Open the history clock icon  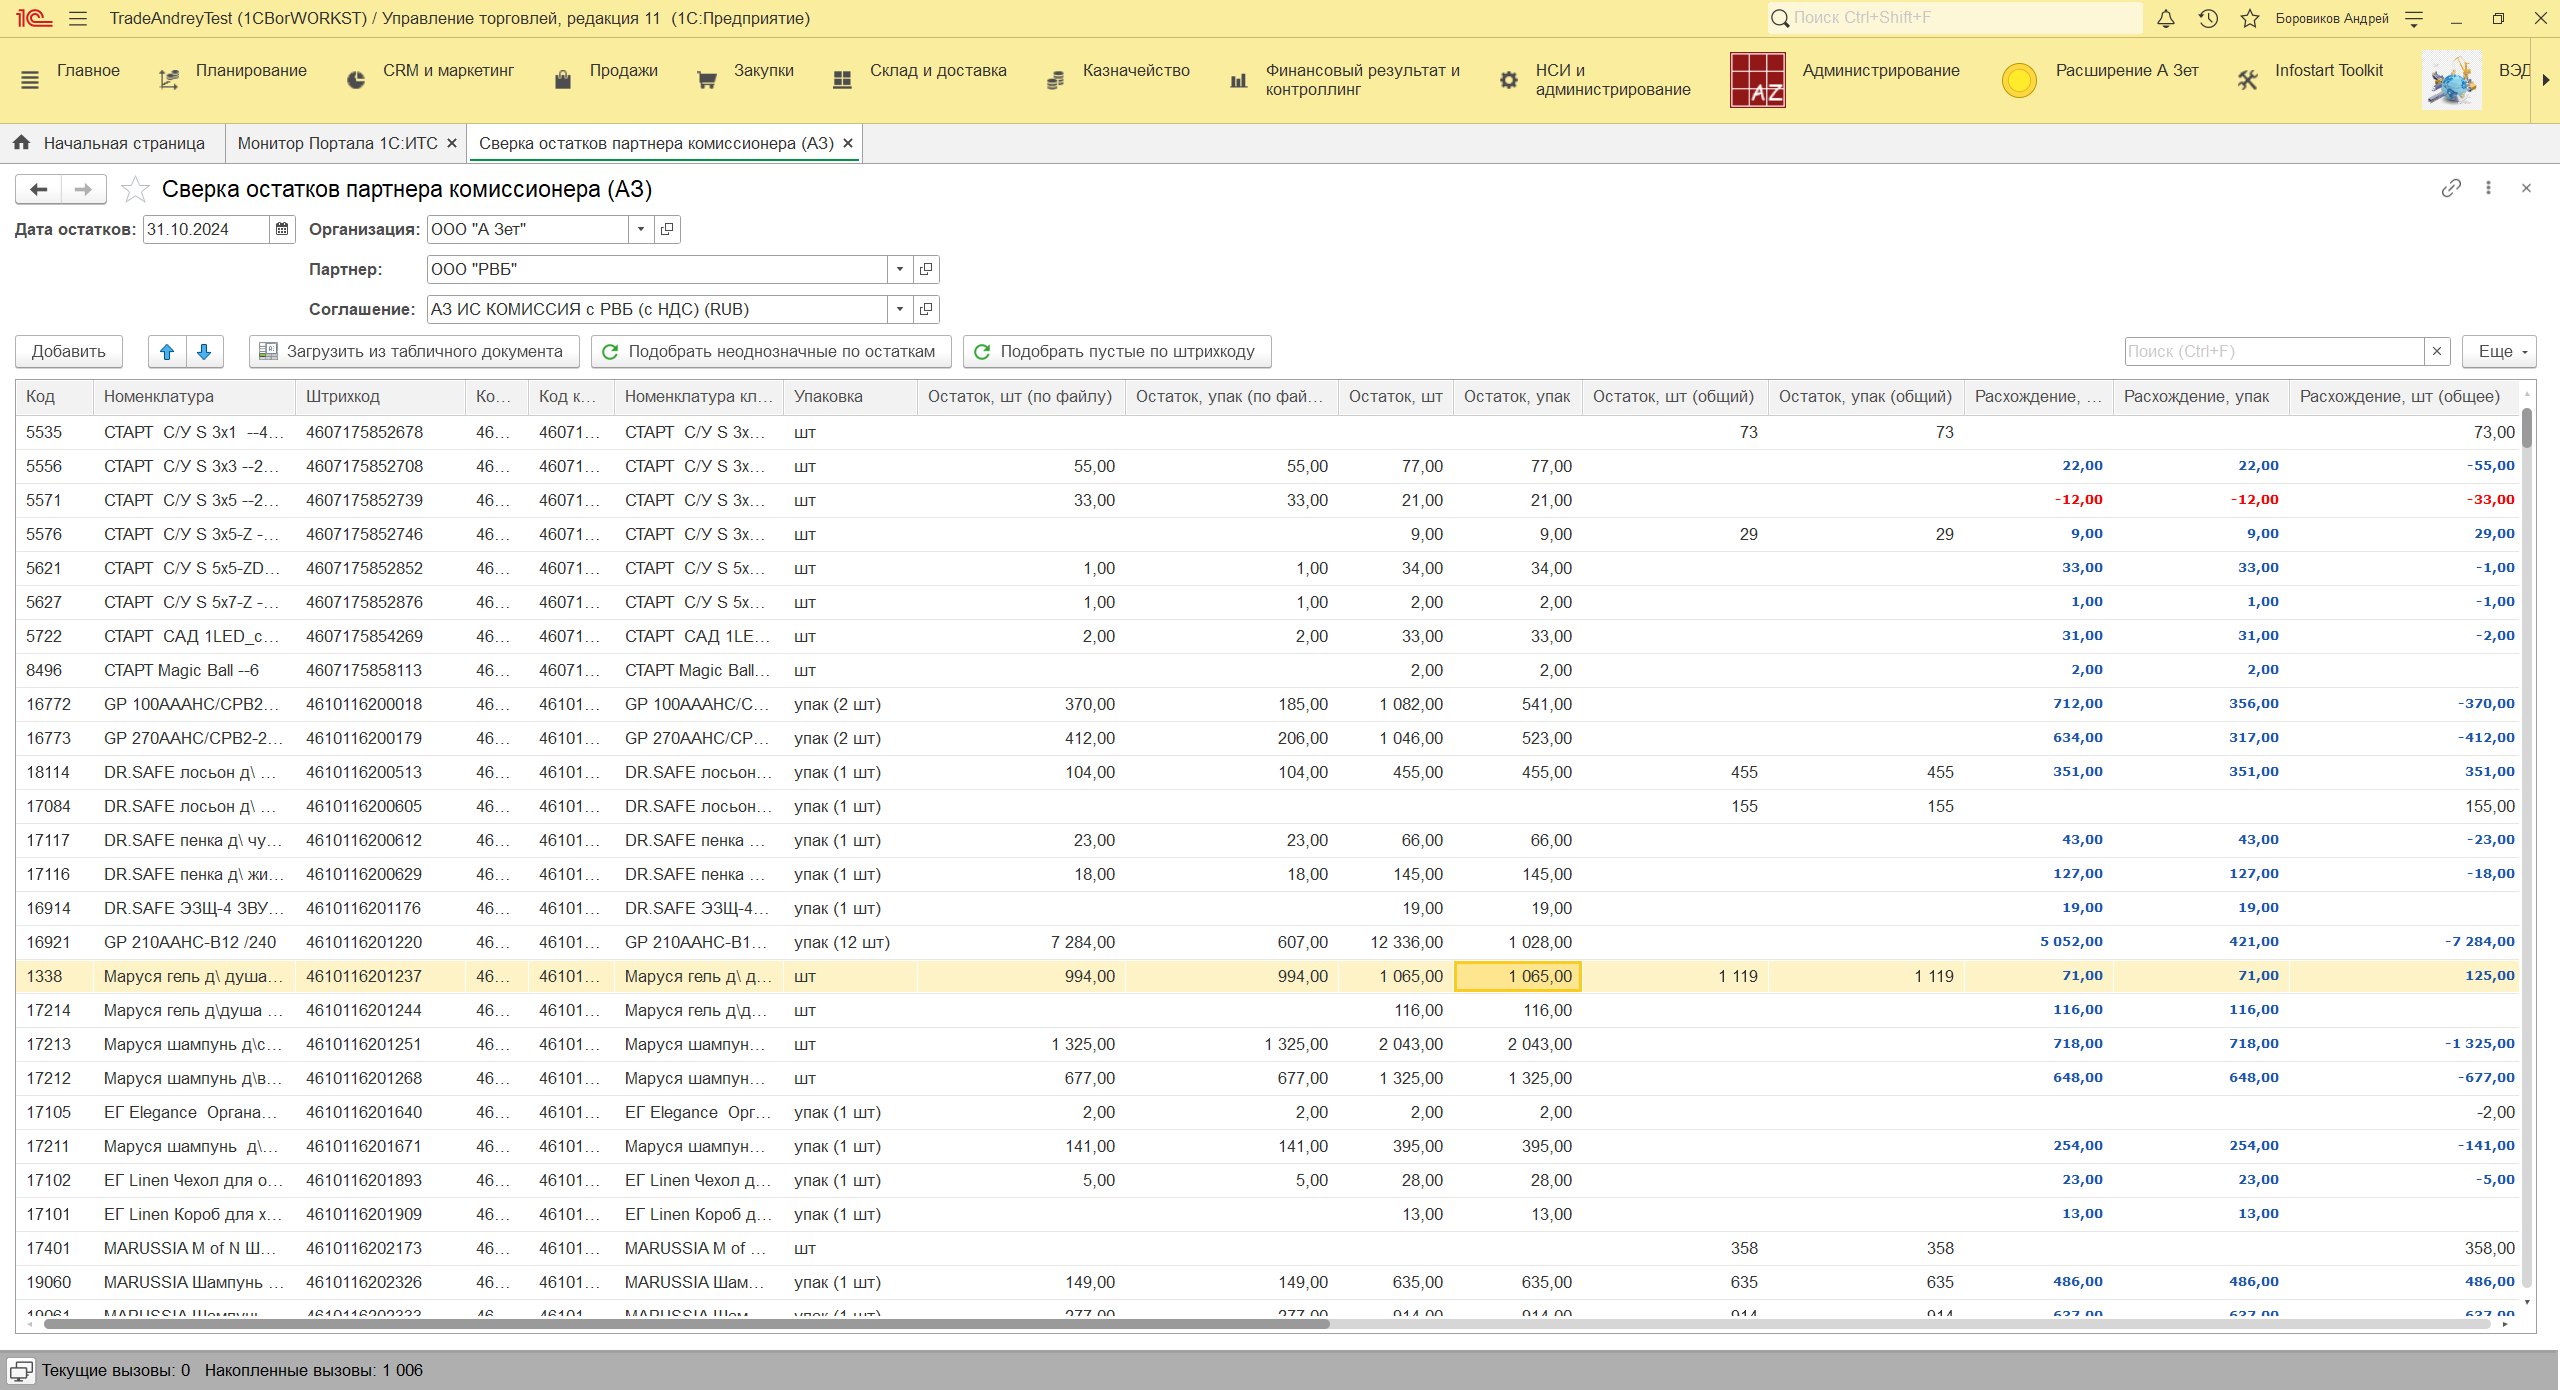pos(2208,18)
